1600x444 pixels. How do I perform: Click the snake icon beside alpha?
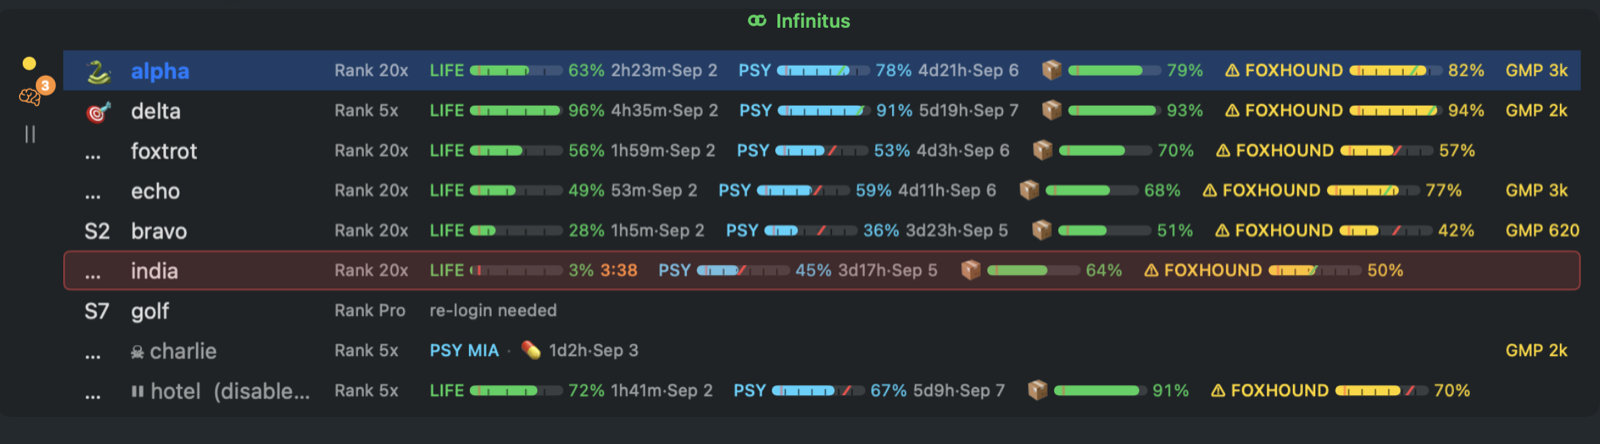click(x=97, y=71)
